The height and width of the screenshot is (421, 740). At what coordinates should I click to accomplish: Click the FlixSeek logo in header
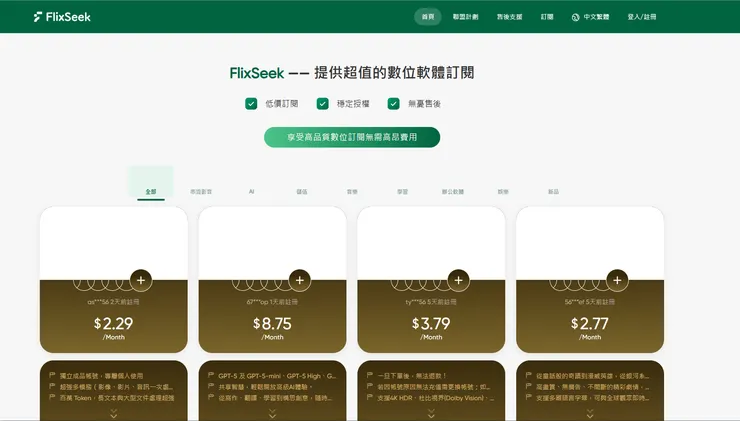click(62, 17)
